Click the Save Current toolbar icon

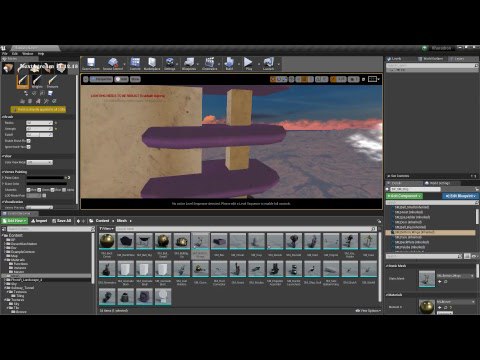click(91, 63)
